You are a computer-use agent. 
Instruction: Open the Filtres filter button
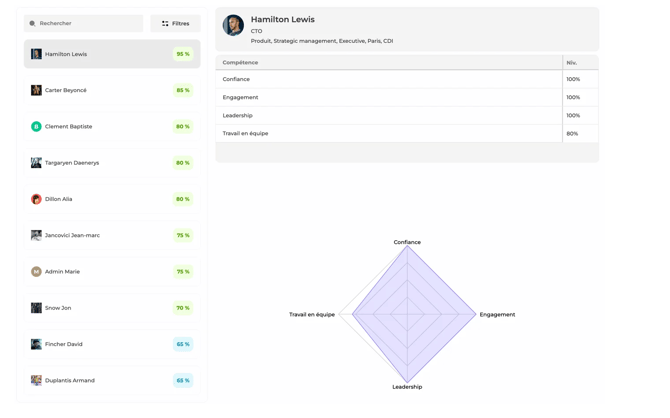coord(175,23)
